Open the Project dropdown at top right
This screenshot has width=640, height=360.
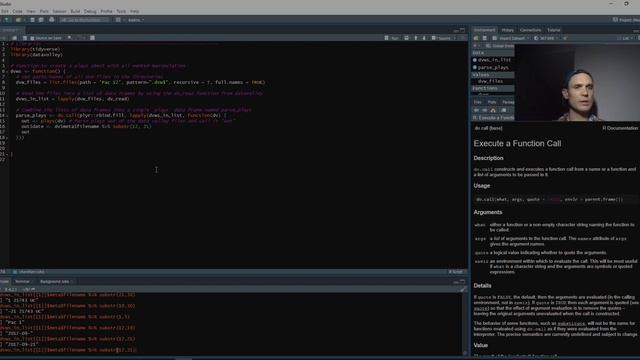627,20
